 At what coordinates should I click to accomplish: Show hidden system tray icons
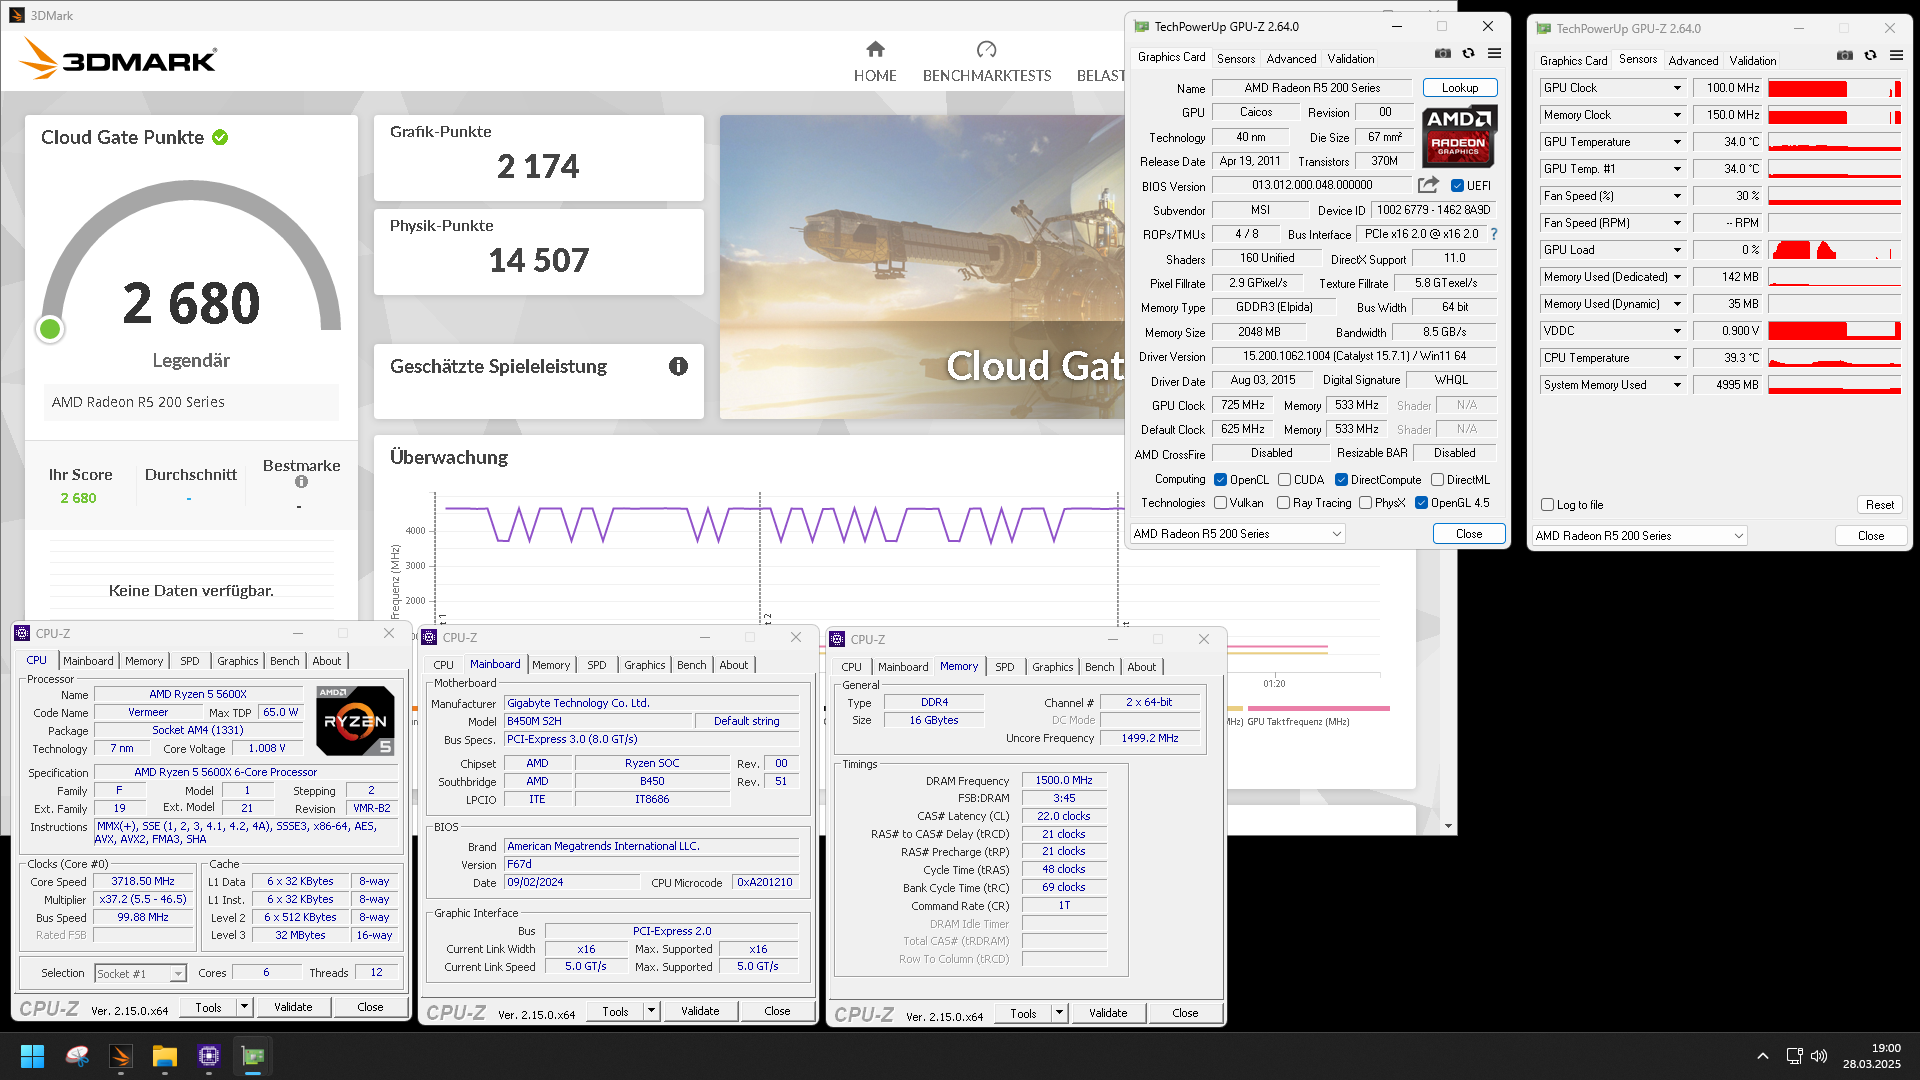click(x=1763, y=1056)
